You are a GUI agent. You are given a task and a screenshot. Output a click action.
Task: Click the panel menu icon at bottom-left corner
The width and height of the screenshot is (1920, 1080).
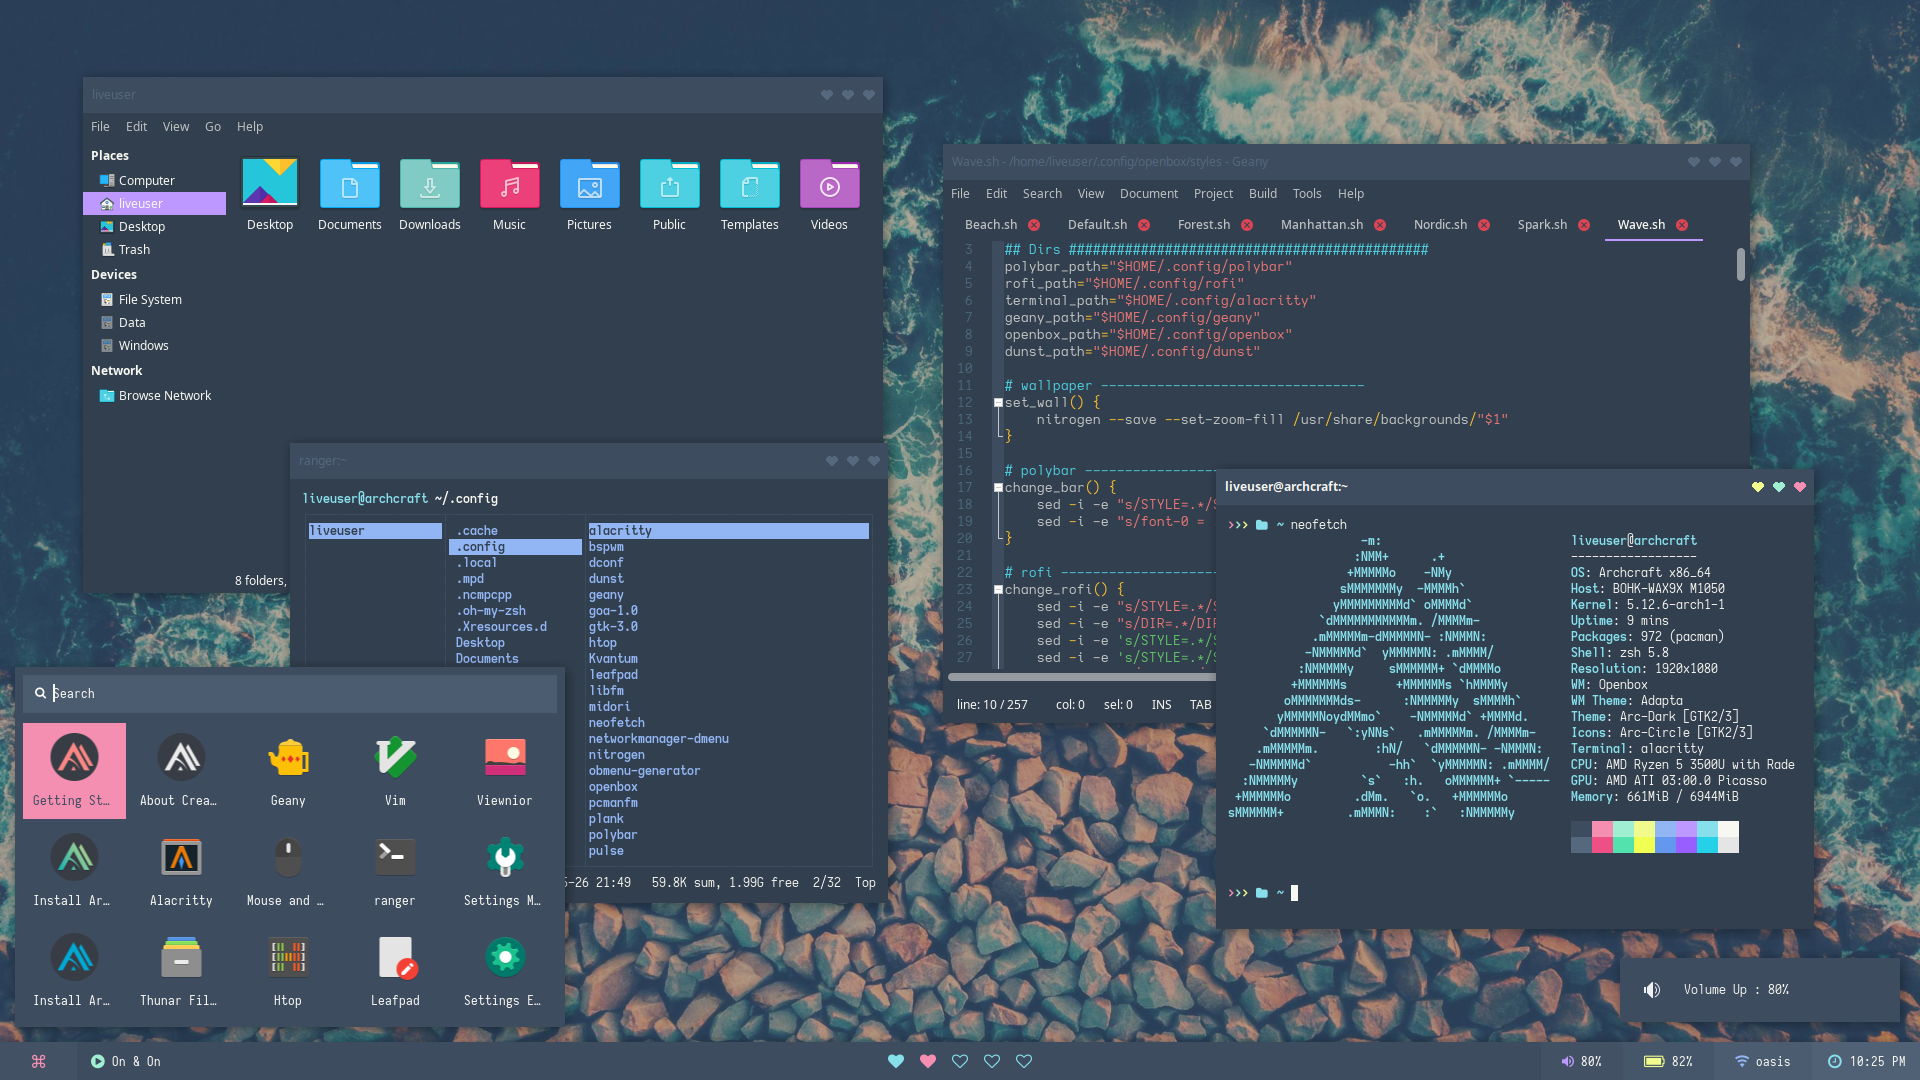tap(39, 1061)
